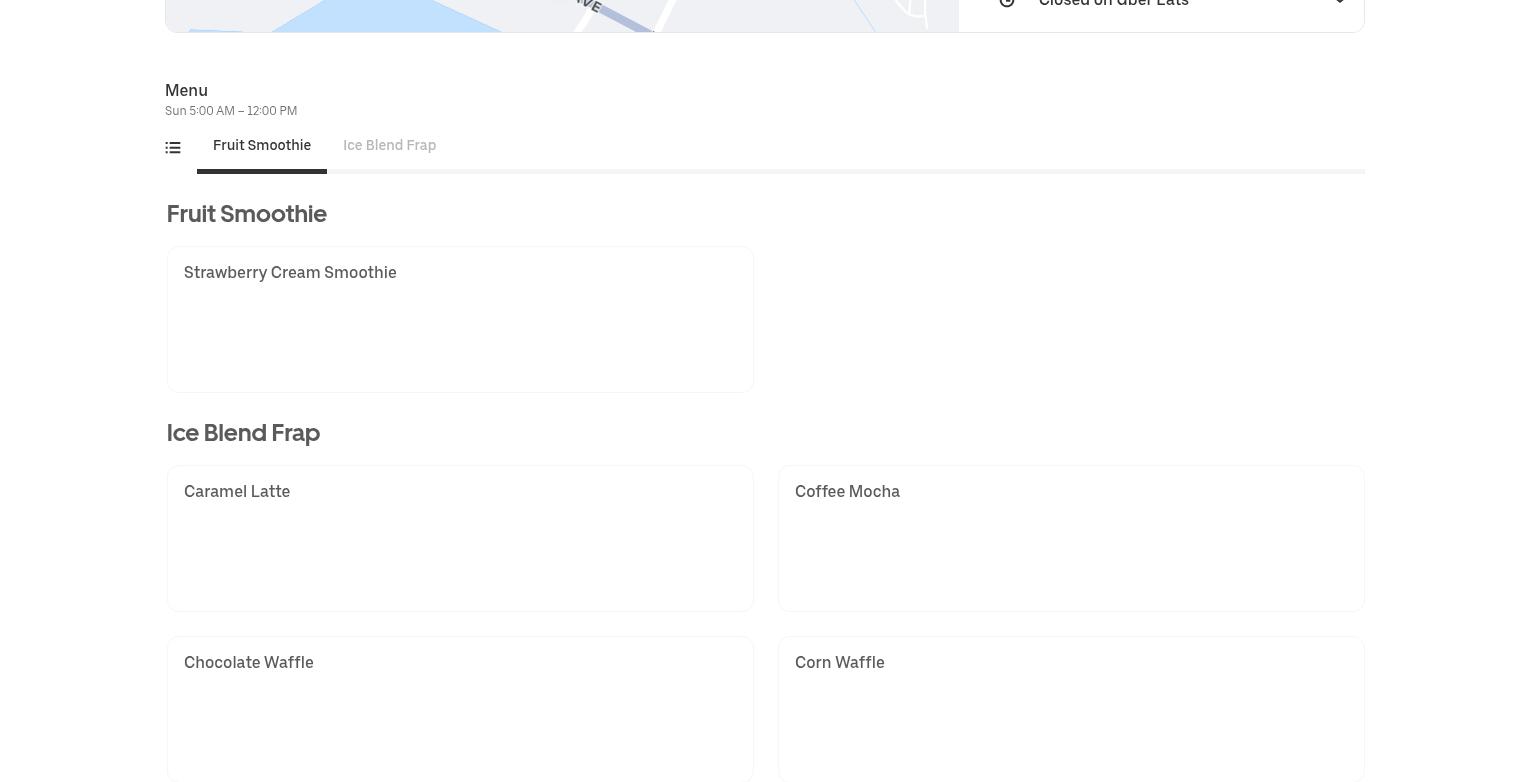Click the grey tab bar track right of tabs
Screen dimensions: 1530x782
pyautogui.click(x=850, y=172)
